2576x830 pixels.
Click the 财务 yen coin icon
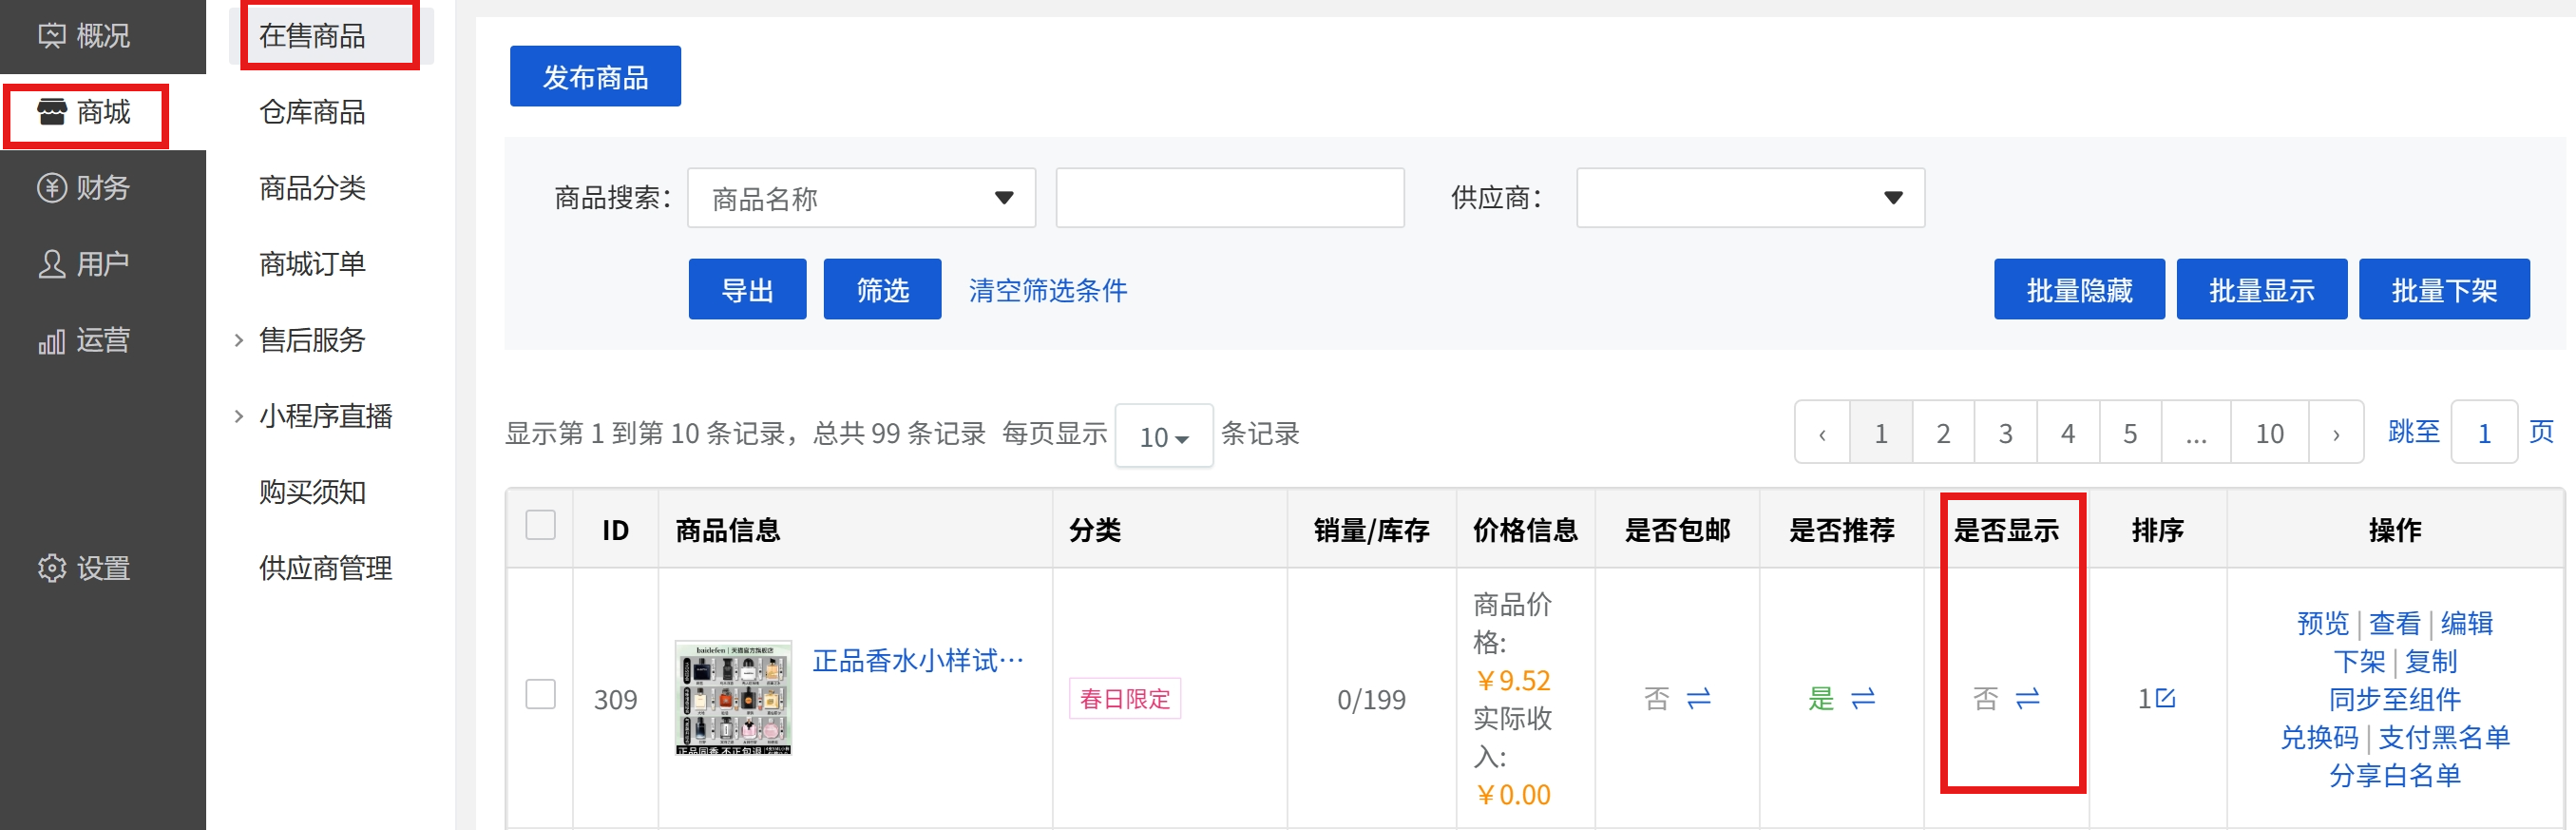pyautogui.click(x=51, y=188)
